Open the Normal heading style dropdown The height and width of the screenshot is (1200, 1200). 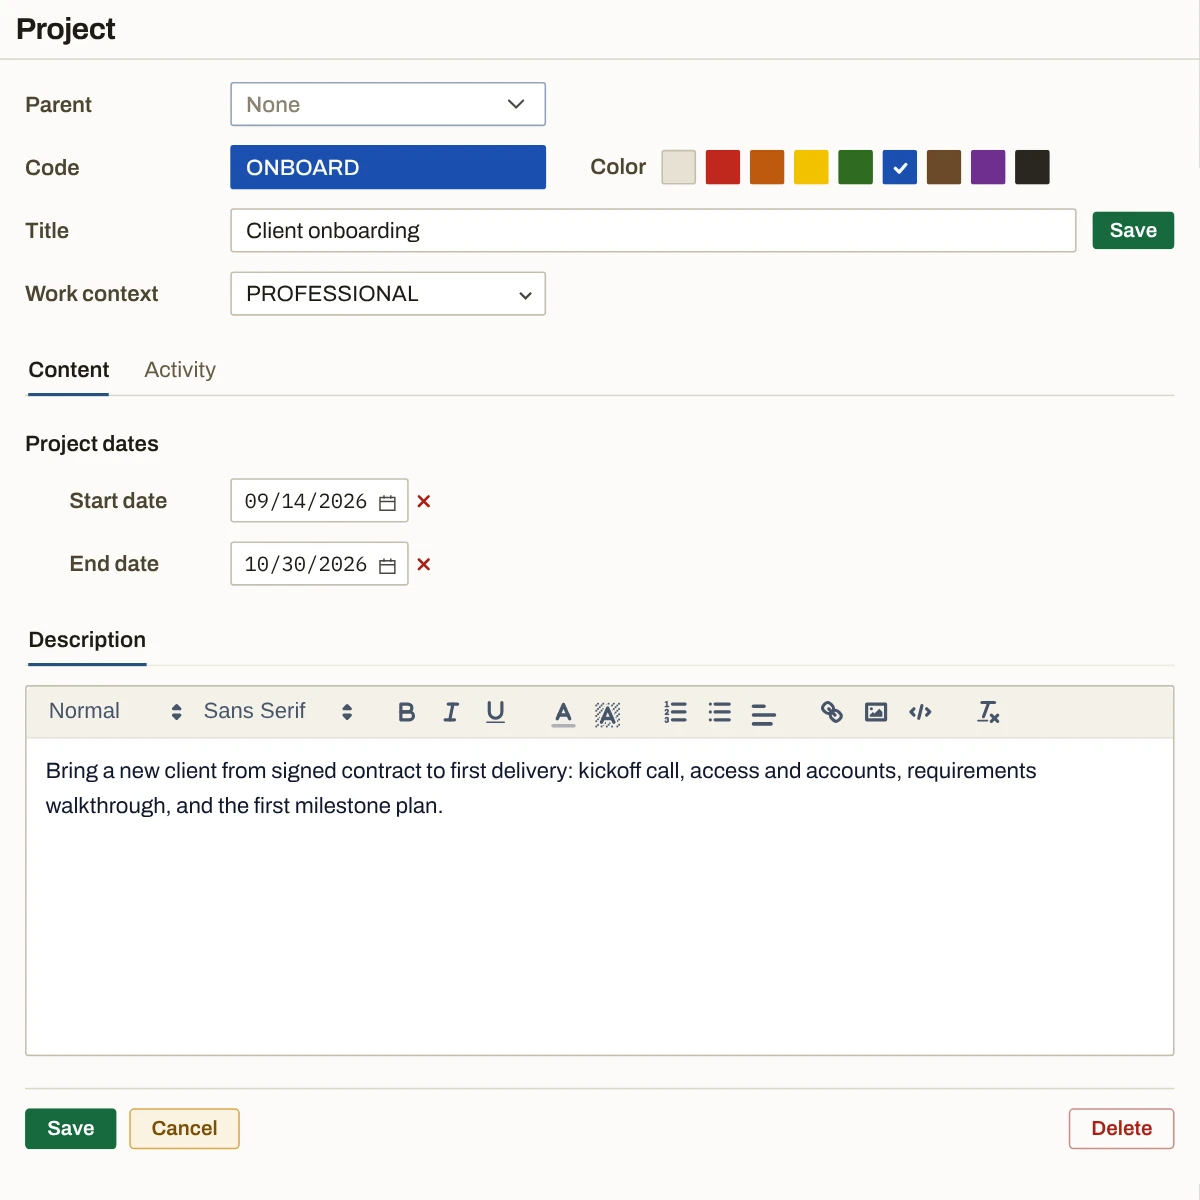point(115,712)
